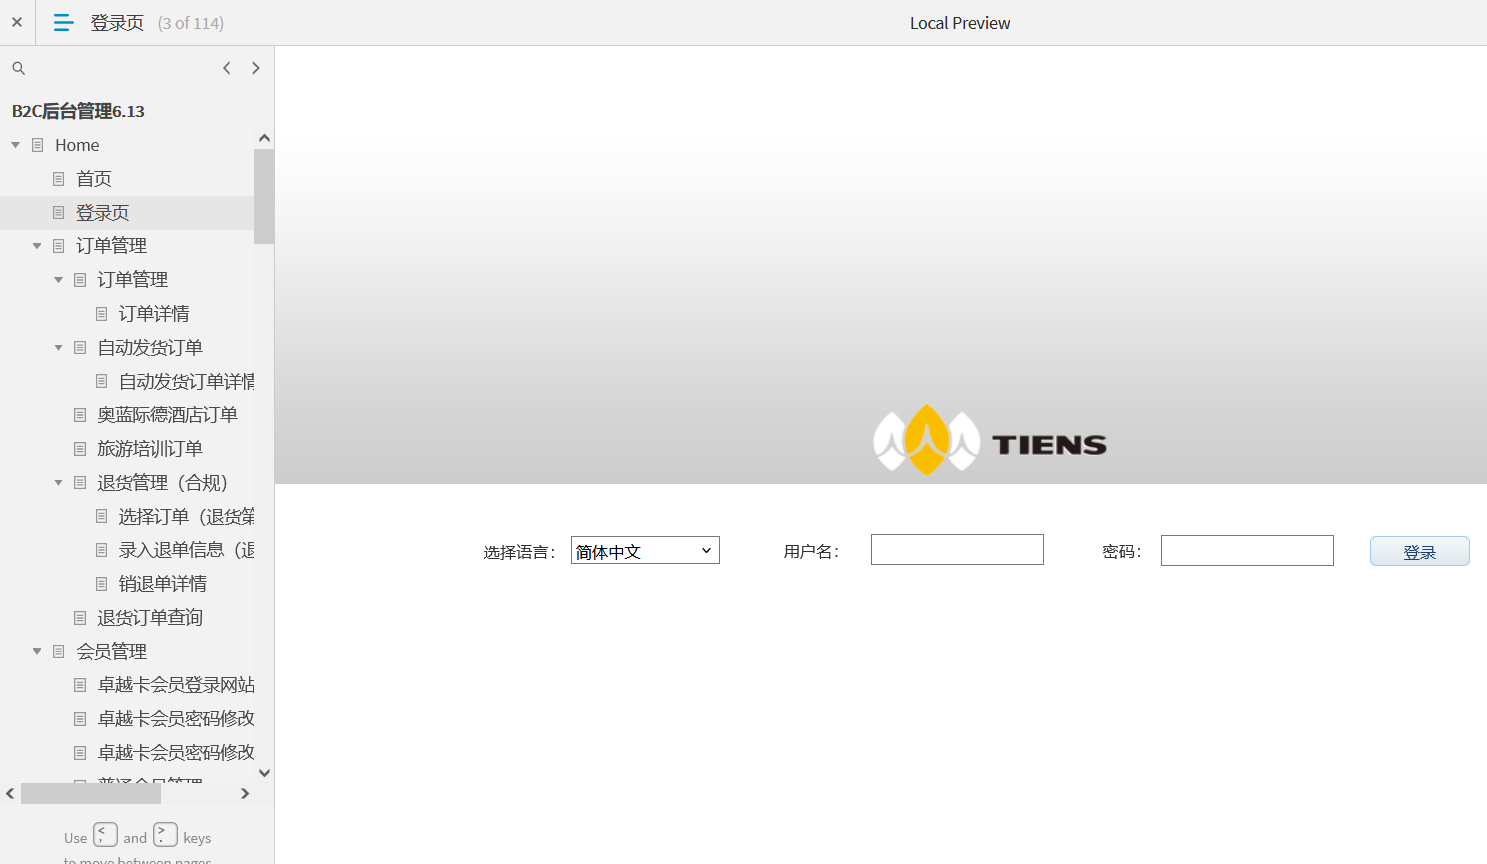
Task: Open the 销退单详情 page
Action: tap(162, 584)
